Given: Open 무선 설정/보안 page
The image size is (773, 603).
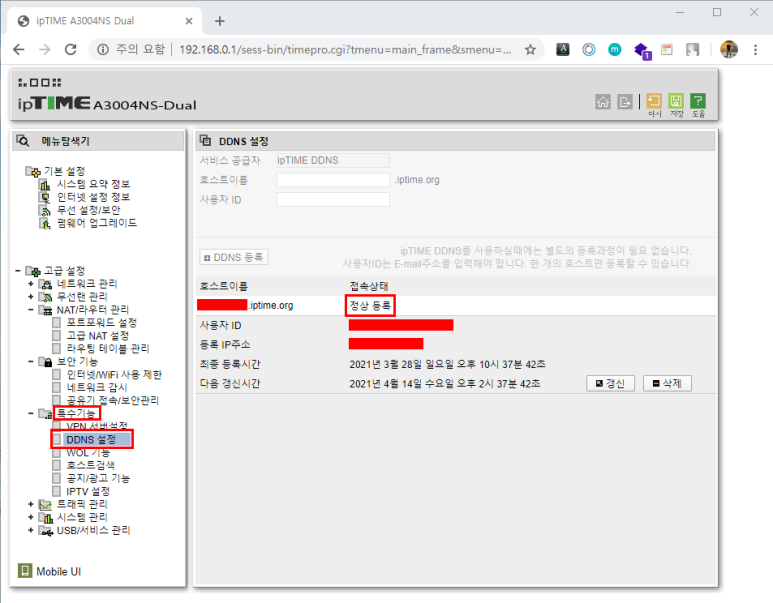Looking at the screenshot, I should pos(88,210).
